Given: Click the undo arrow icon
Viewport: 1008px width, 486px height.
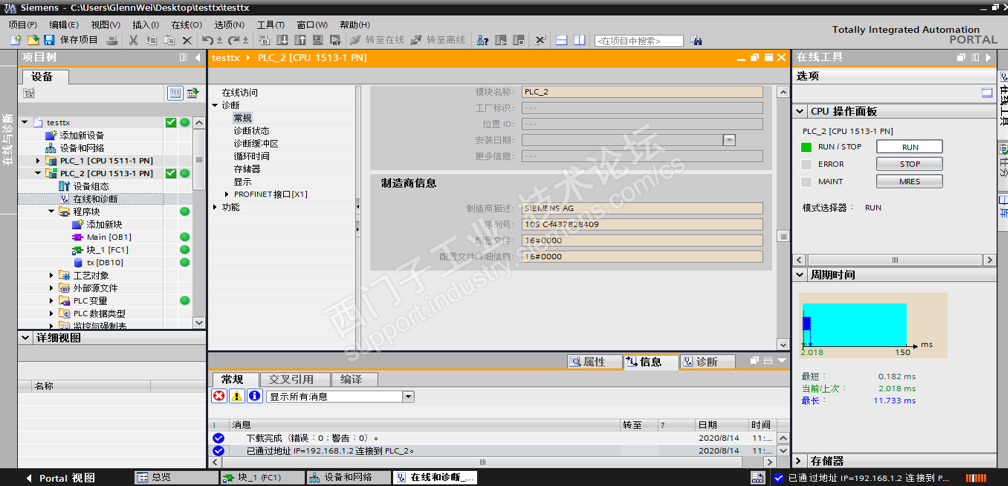Looking at the screenshot, I should click(209, 40).
